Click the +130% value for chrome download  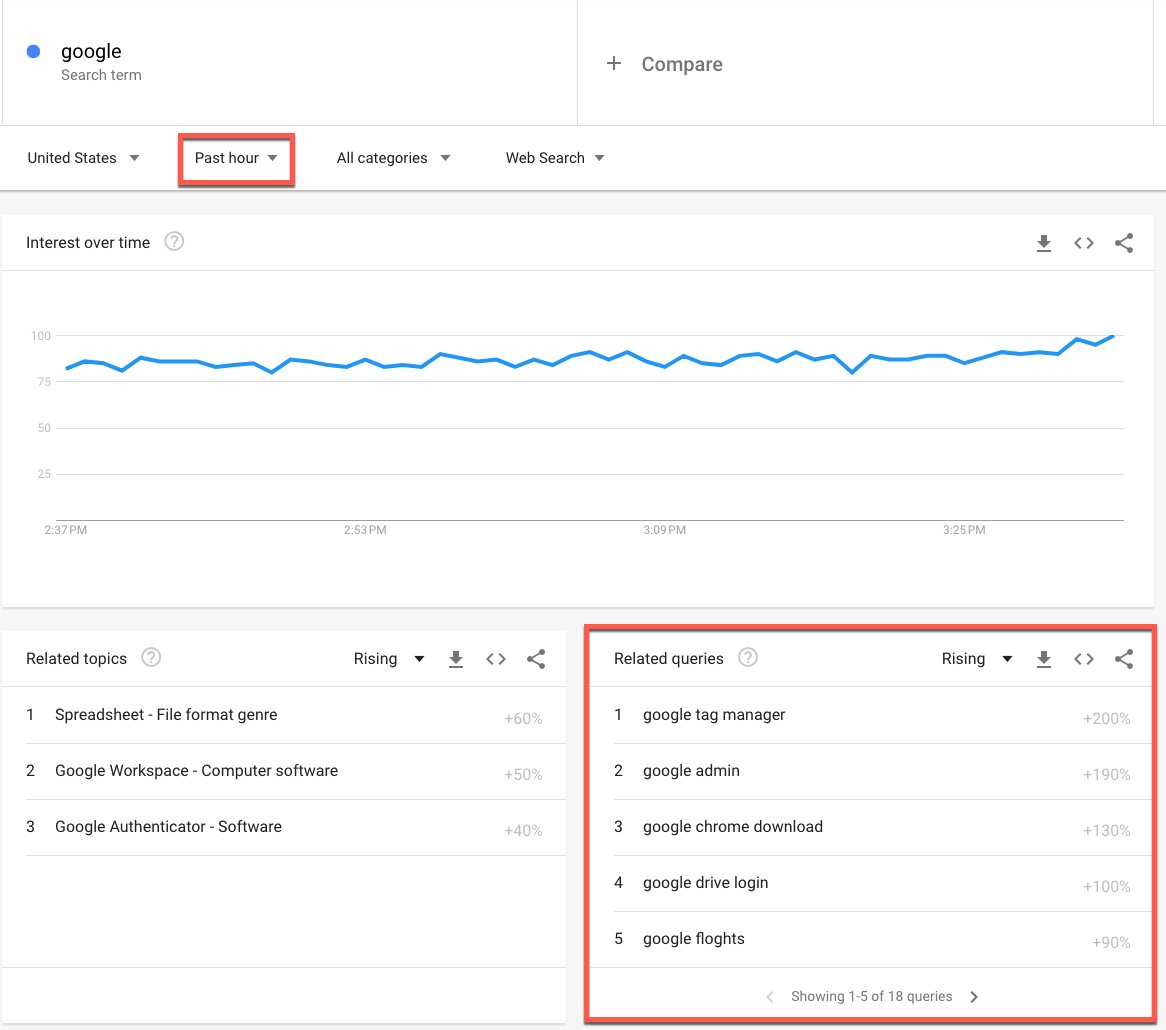1107,830
